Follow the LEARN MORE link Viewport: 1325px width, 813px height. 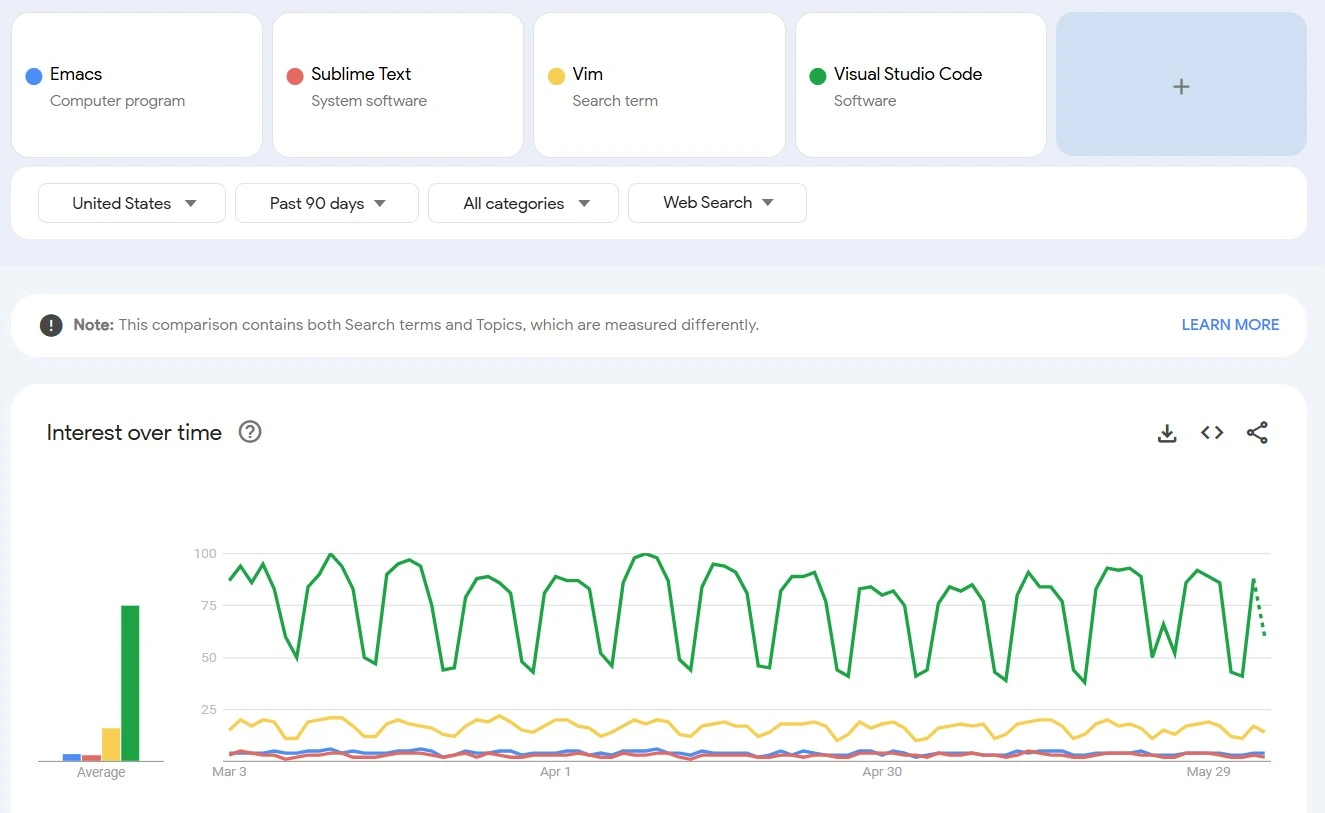click(1230, 325)
